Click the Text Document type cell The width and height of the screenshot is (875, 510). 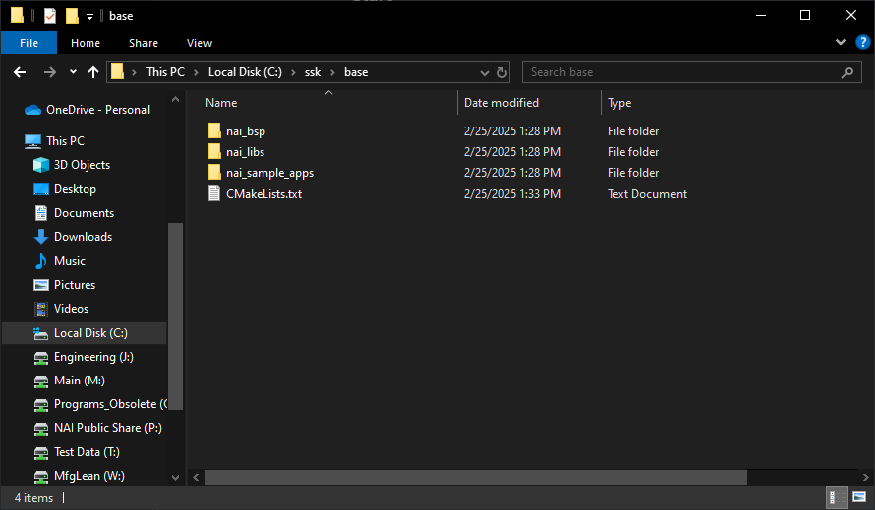pyautogui.click(x=647, y=194)
